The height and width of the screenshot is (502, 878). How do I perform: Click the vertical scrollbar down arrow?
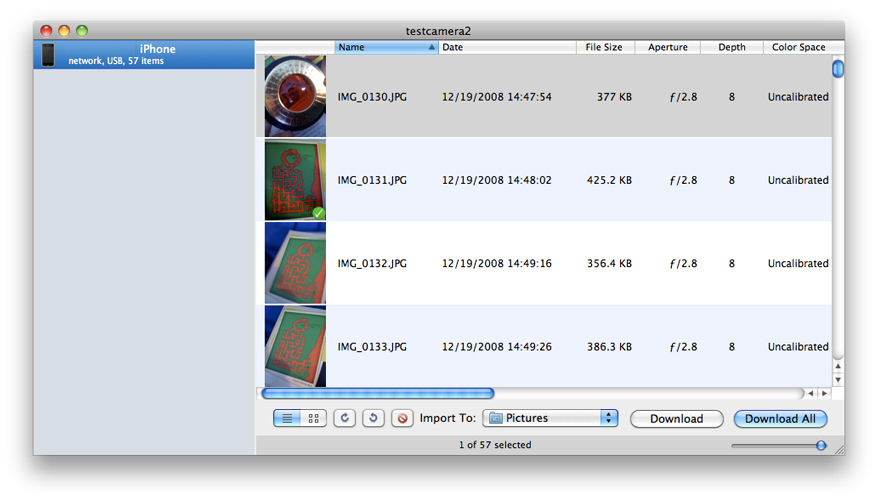838,380
